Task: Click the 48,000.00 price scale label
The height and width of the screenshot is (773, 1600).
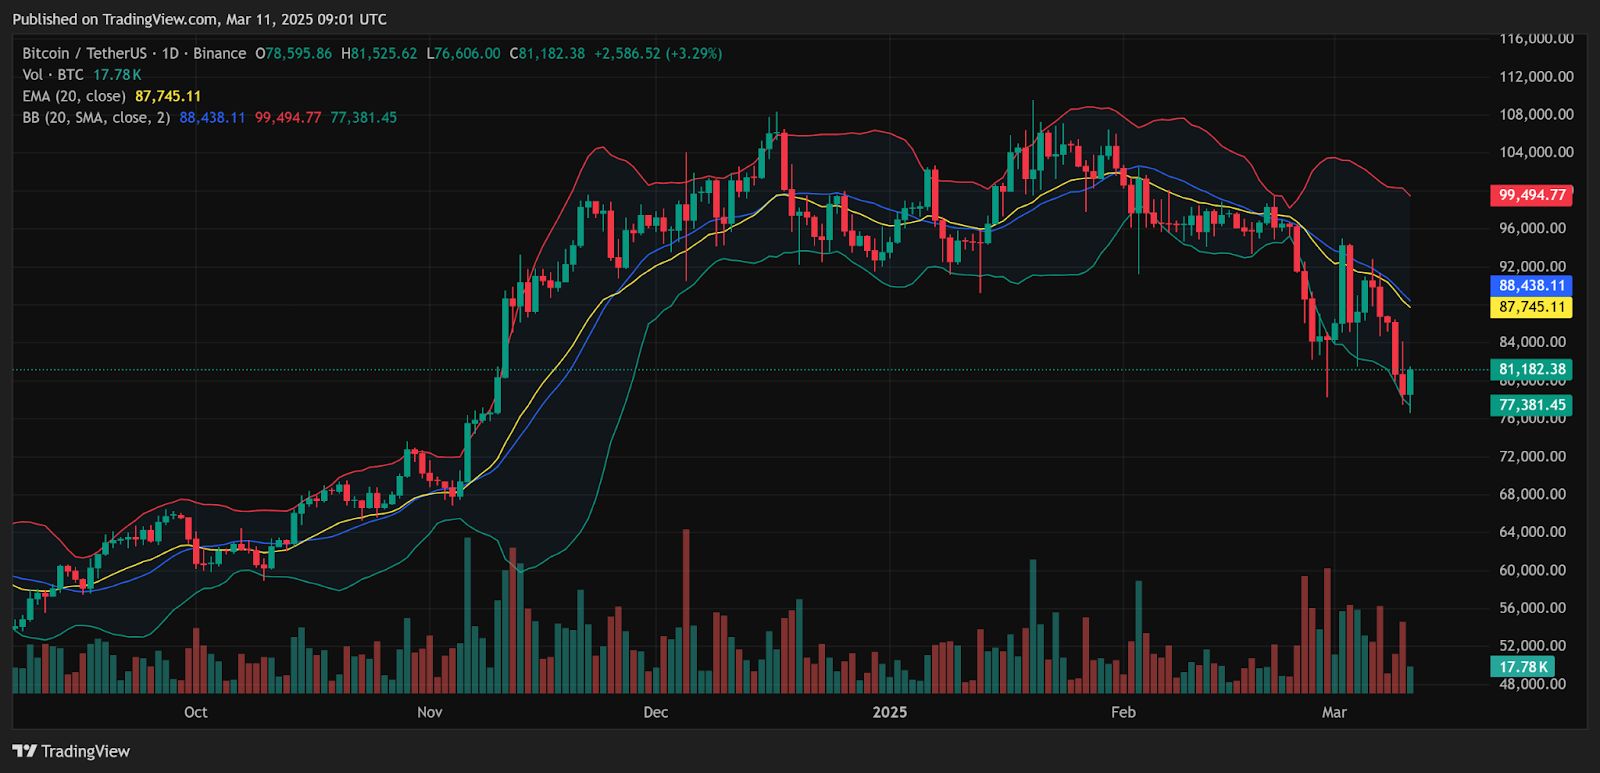Action: point(1532,684)
